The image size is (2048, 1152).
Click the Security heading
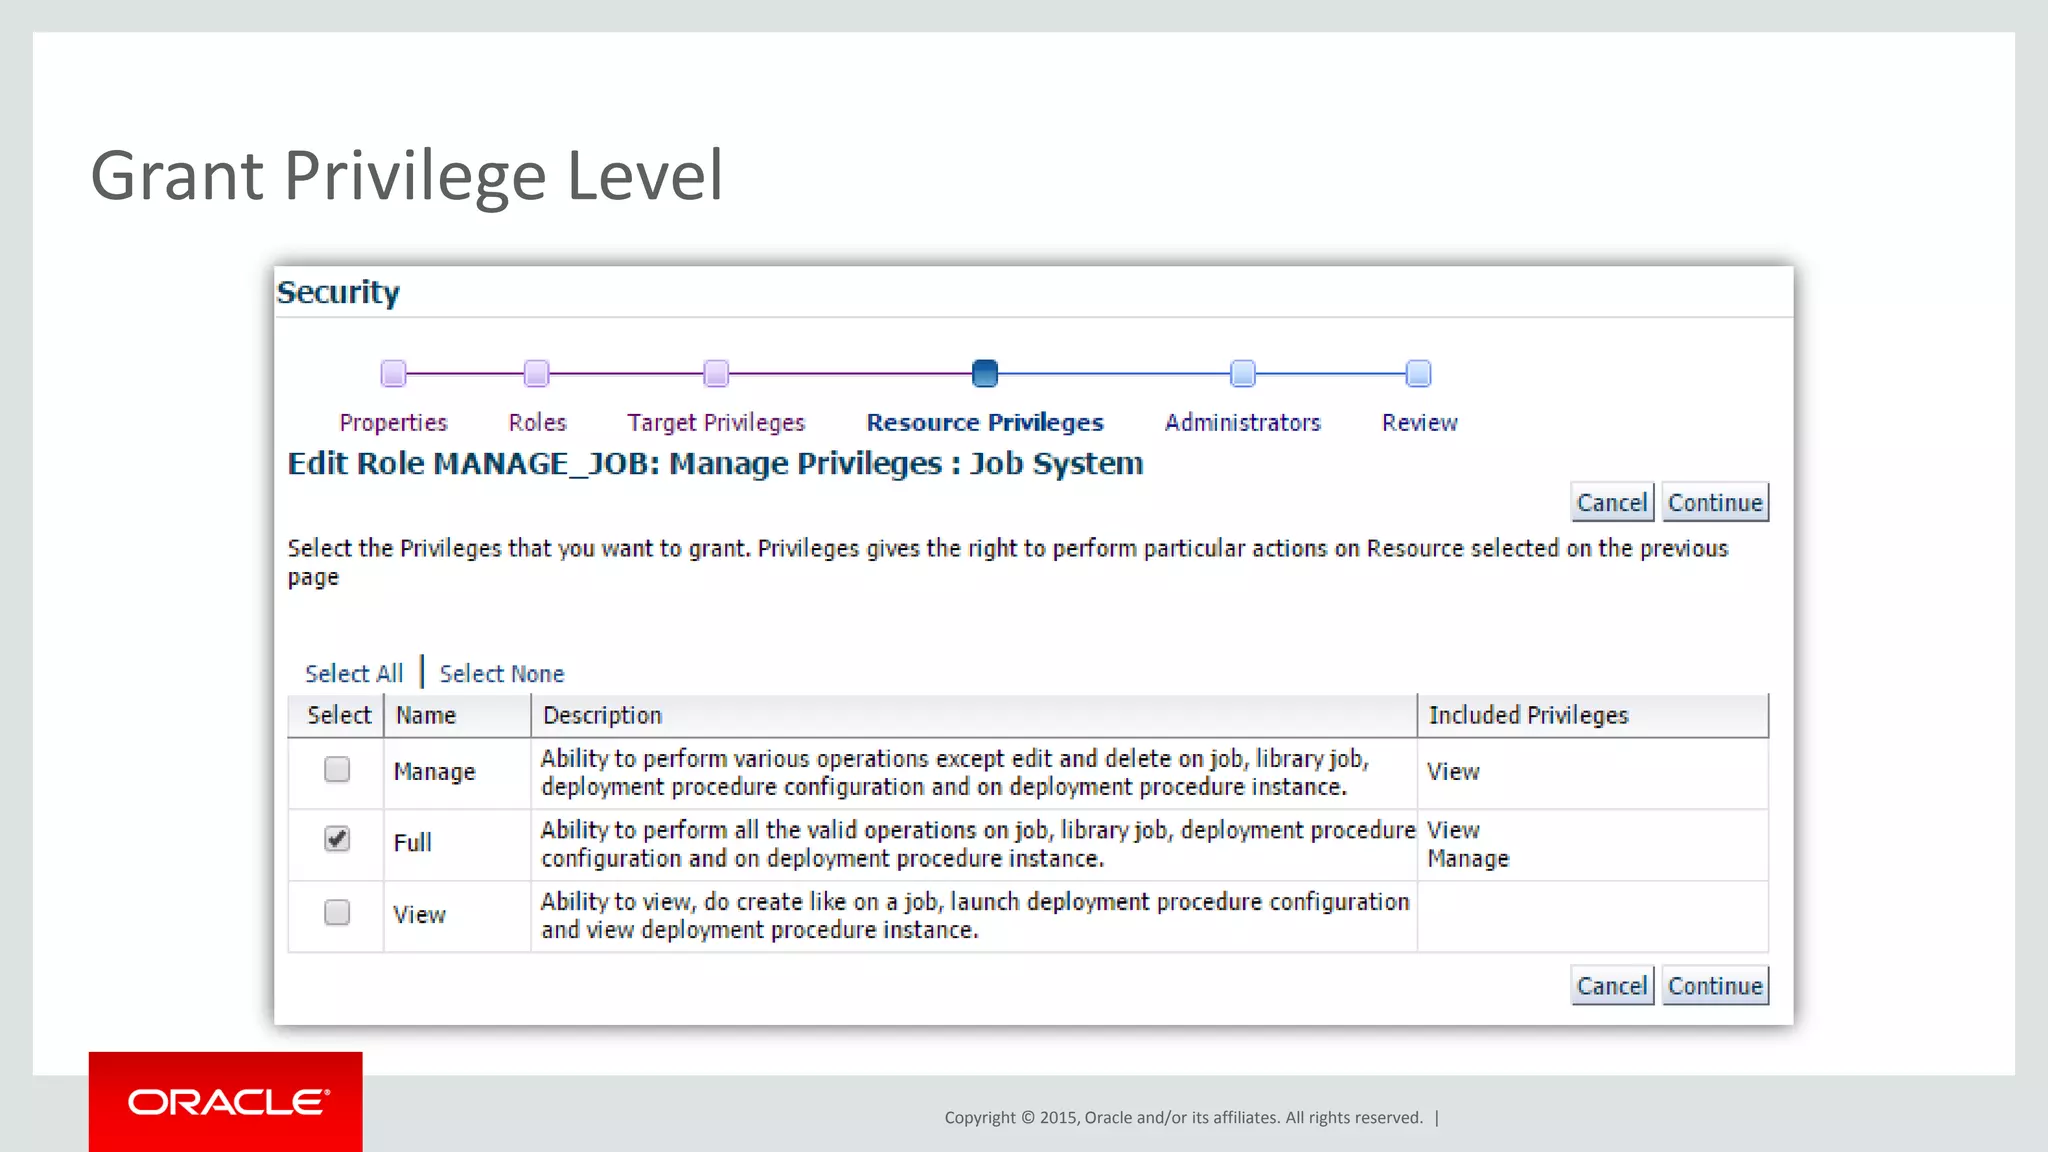(x=338, y=292)
